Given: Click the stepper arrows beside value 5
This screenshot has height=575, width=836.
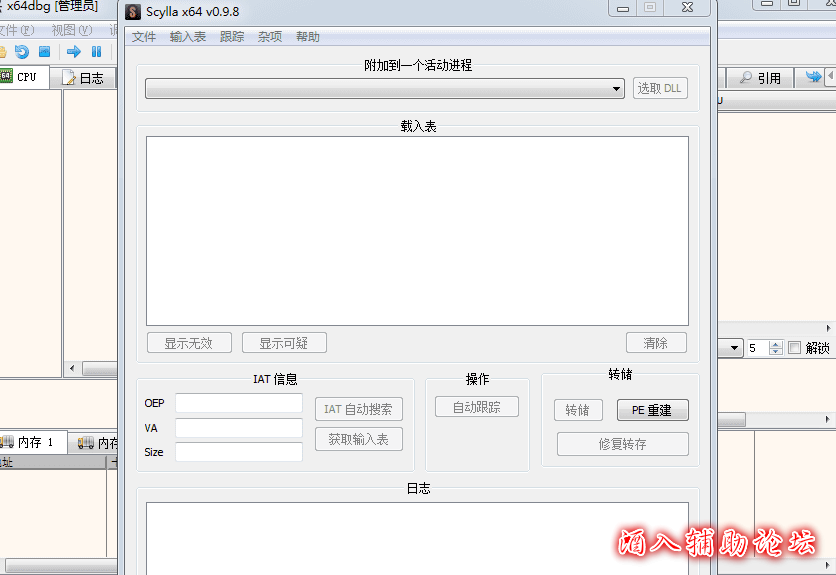Looking at the screenshot, I should [x=776, y=348].
